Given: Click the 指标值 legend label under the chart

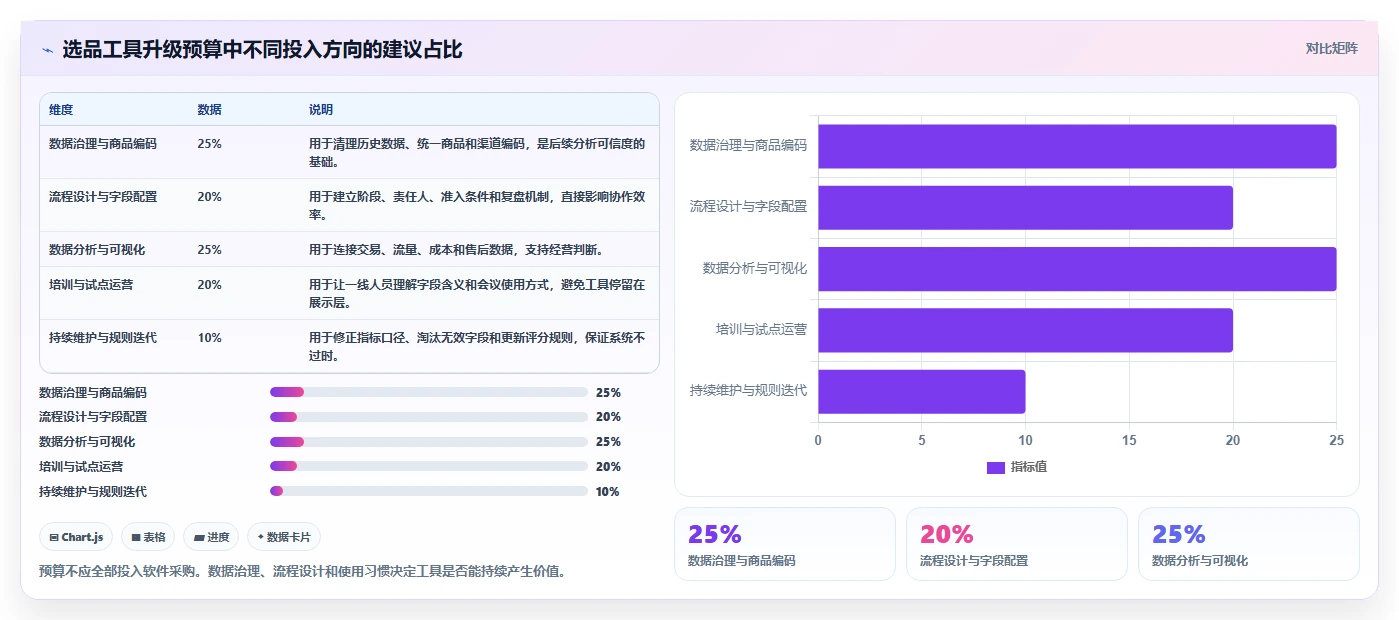Looking at the screenshot, I should [x=1029, y=467].
